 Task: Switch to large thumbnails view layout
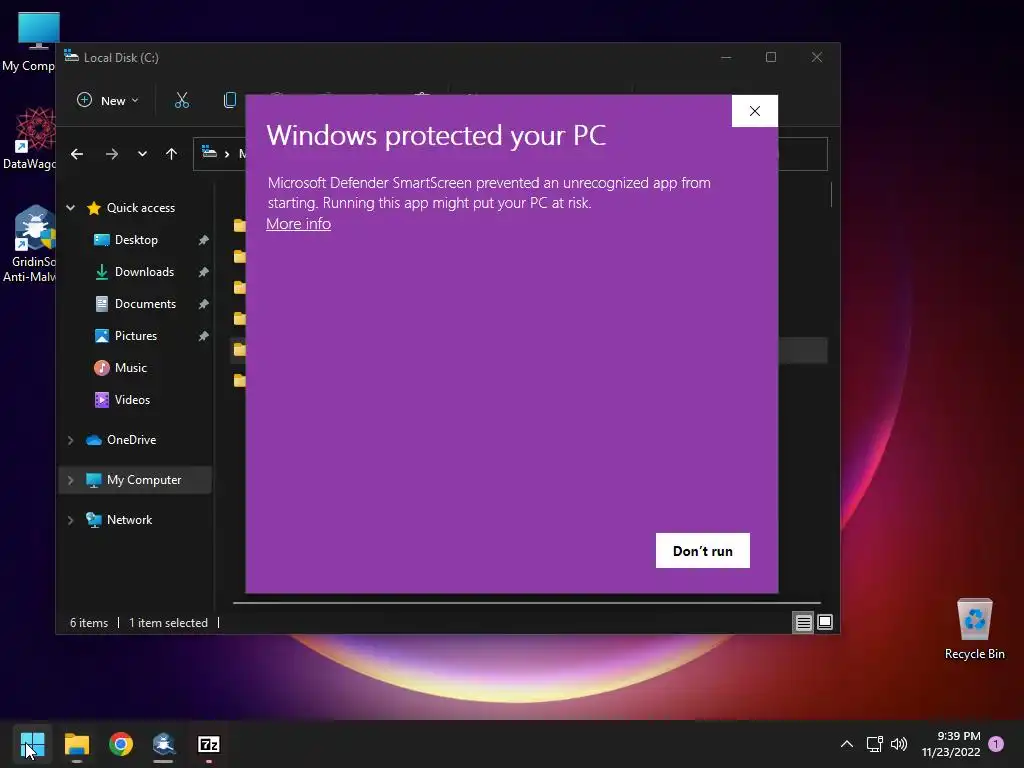tap(825, 622)
